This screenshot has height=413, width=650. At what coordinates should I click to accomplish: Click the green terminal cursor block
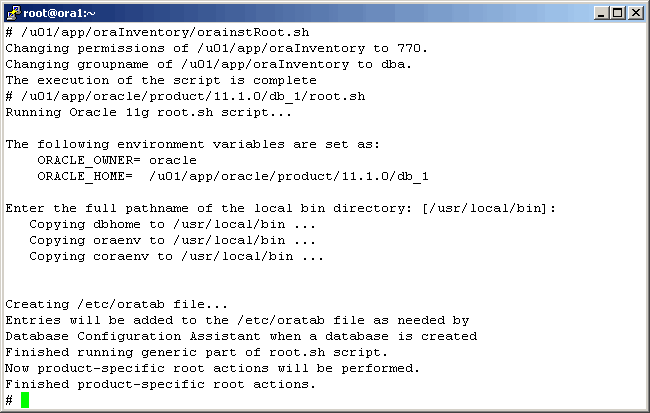(26, 400)
